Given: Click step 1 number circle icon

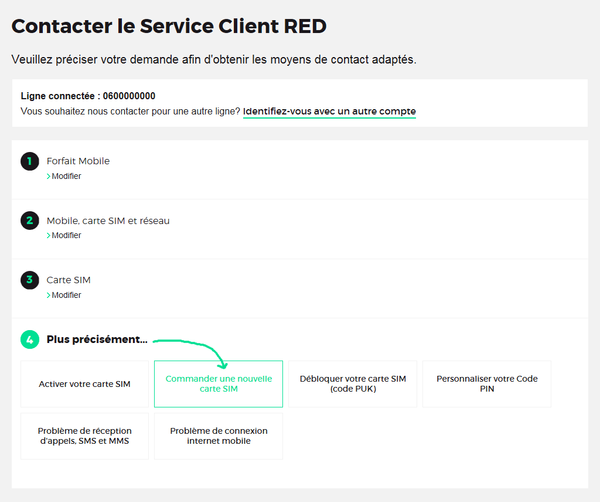Looking at the screenshot, I should (x=30, y=161).
